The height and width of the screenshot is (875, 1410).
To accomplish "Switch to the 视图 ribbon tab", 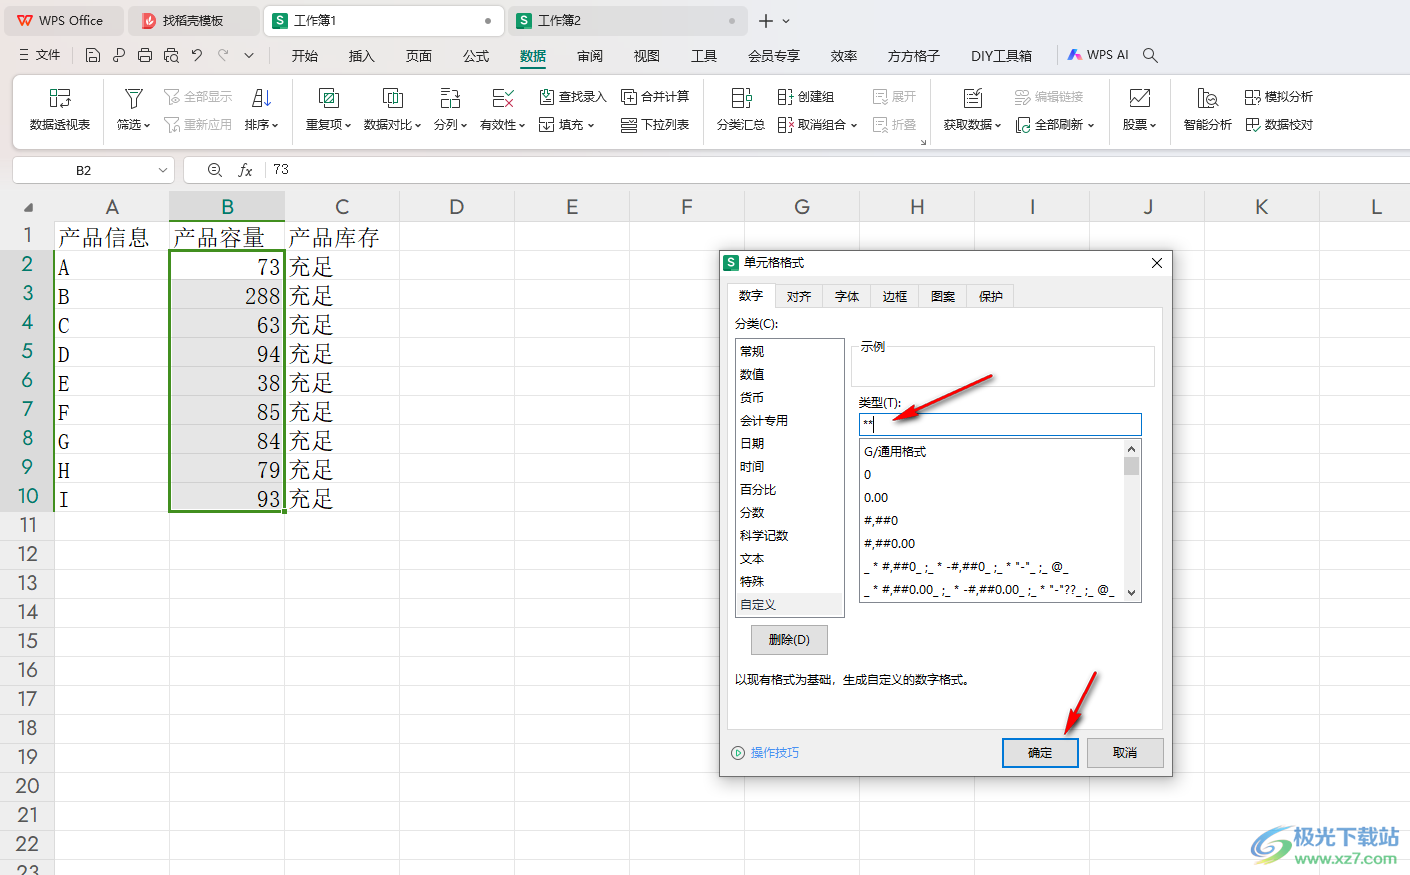I will pos(647,56).
